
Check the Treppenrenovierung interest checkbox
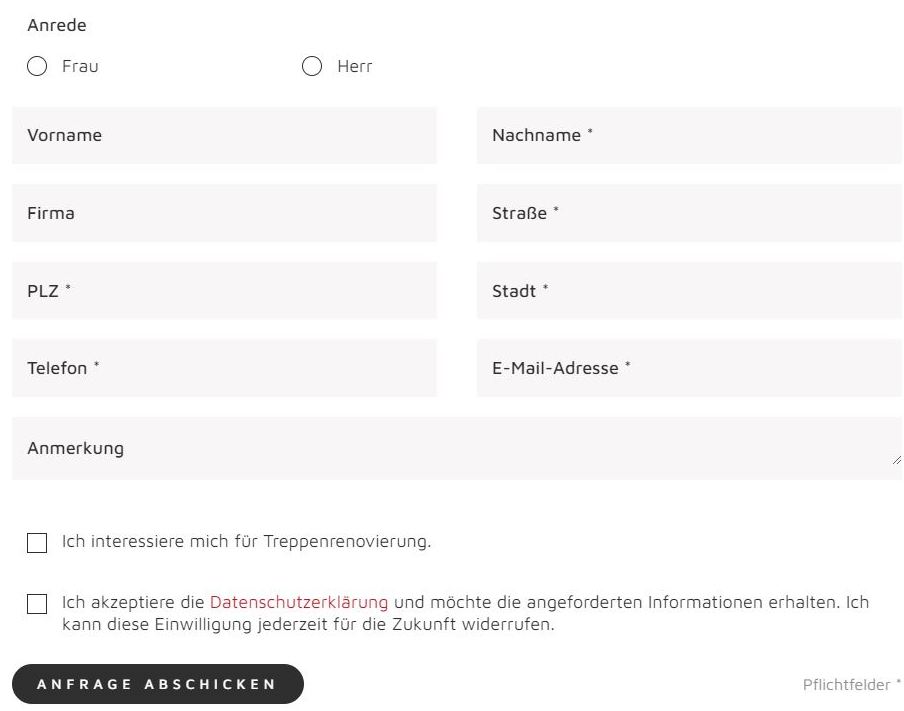(x=37, y=543)
